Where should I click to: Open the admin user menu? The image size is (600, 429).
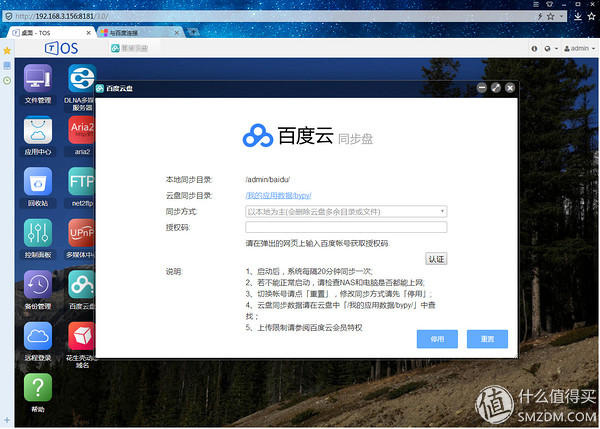(x=579, y=49)
